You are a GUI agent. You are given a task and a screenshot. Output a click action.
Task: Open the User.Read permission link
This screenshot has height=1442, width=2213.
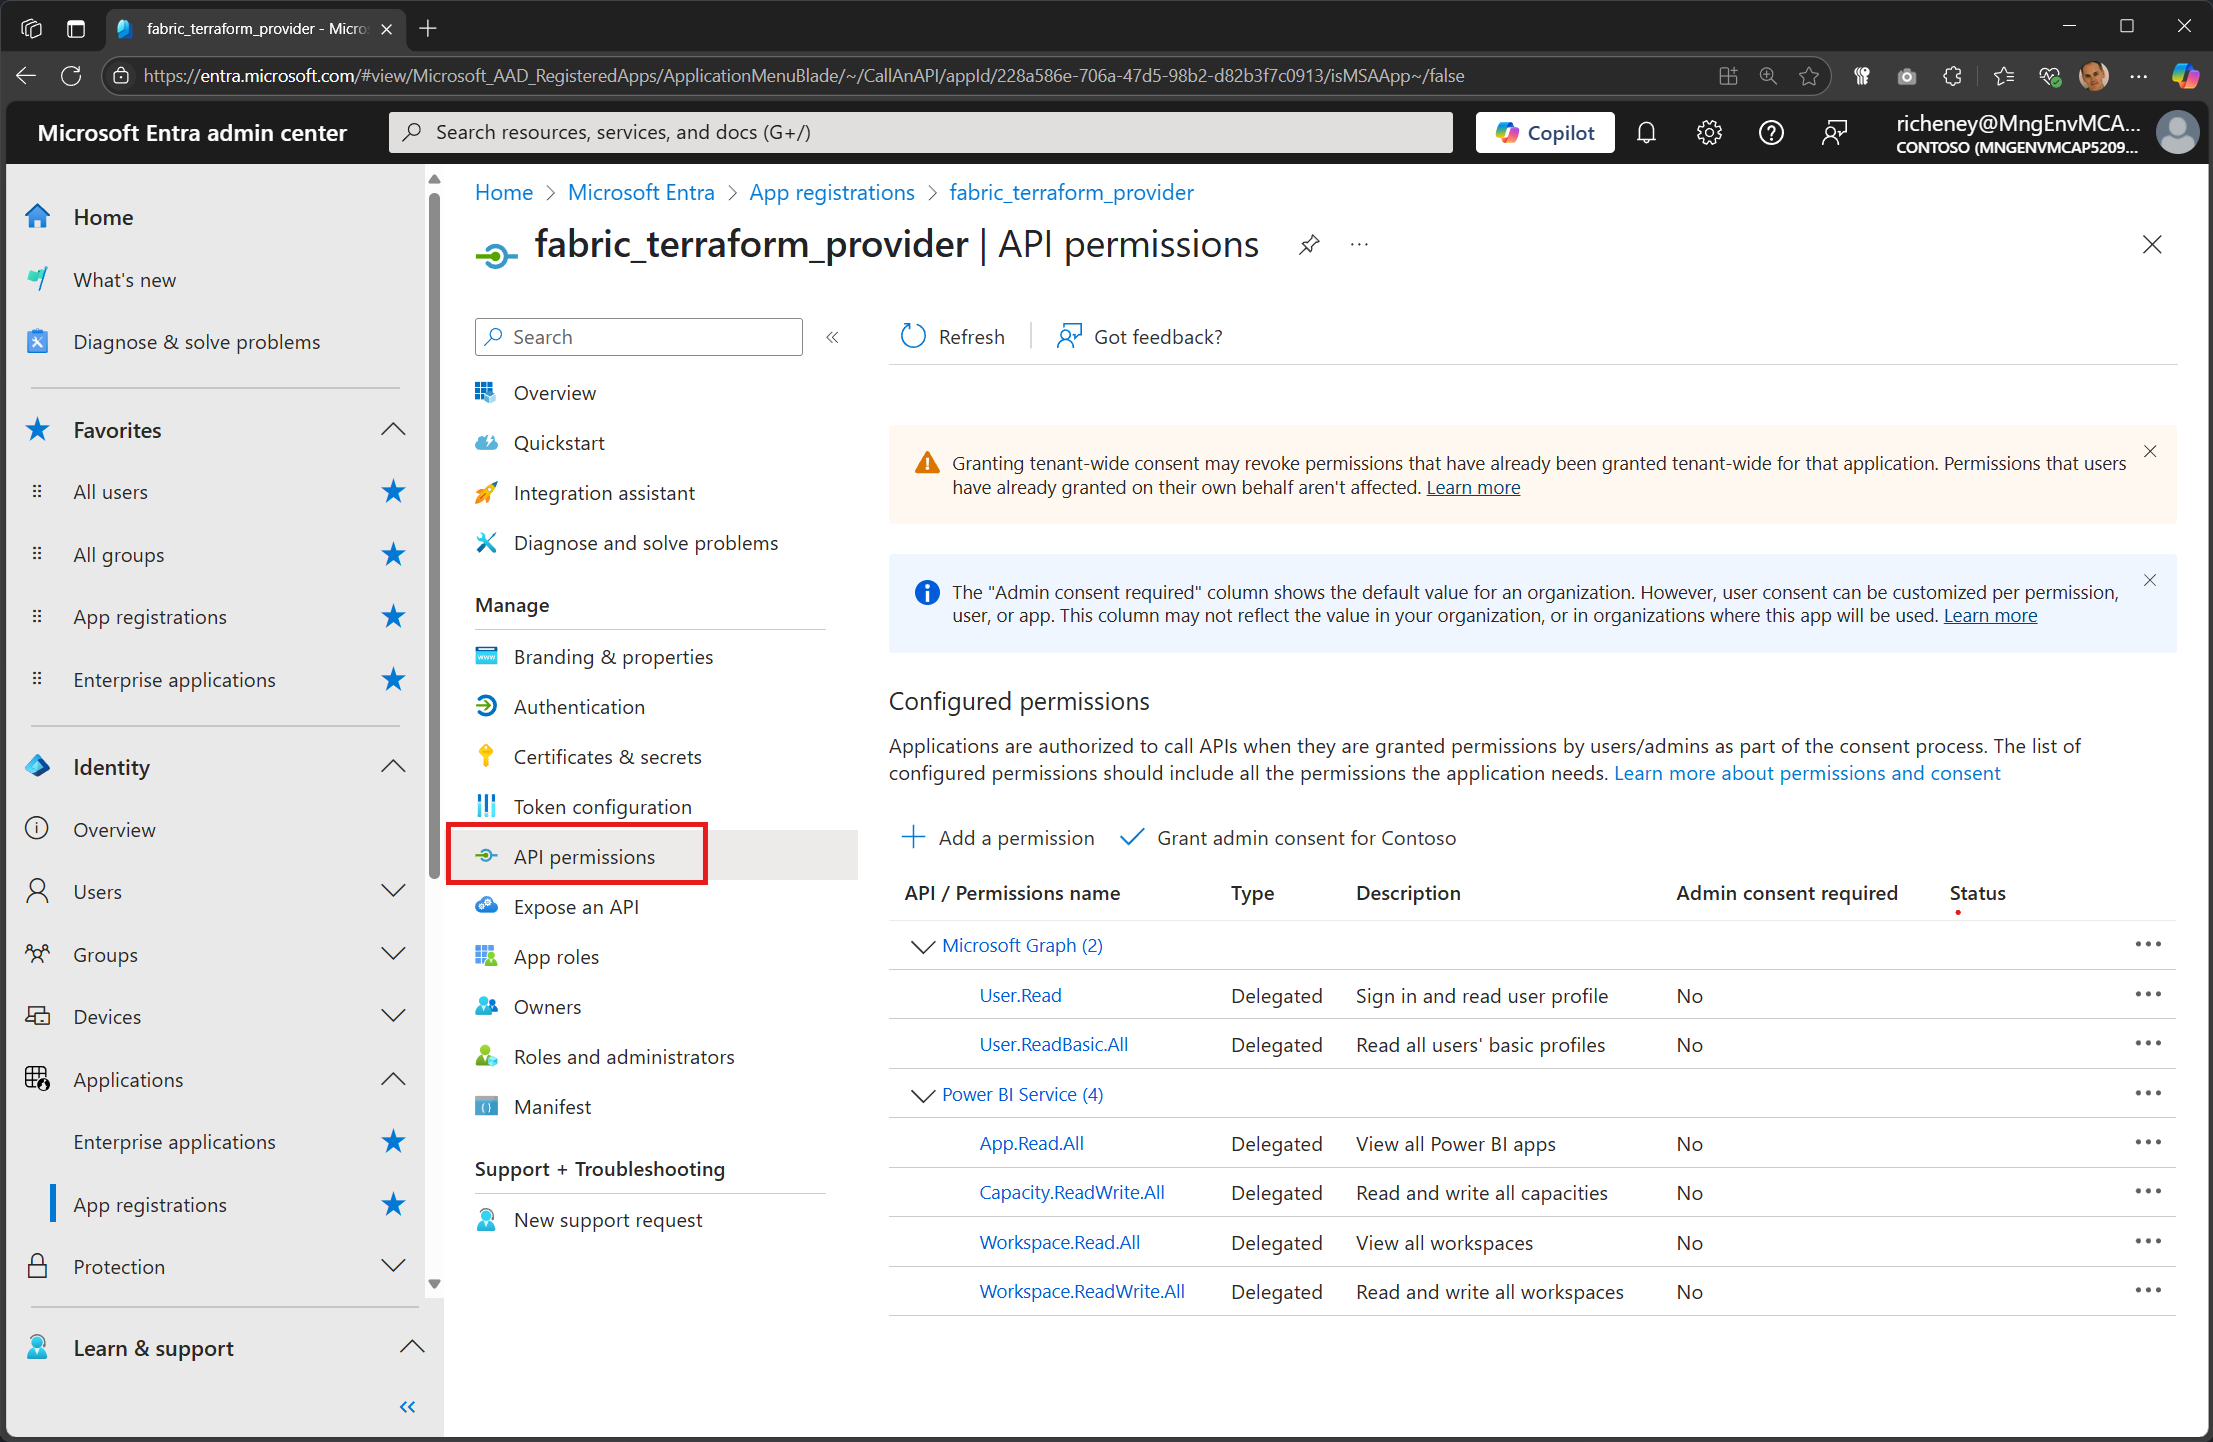pyautogui.click(x=1020, y=995)
